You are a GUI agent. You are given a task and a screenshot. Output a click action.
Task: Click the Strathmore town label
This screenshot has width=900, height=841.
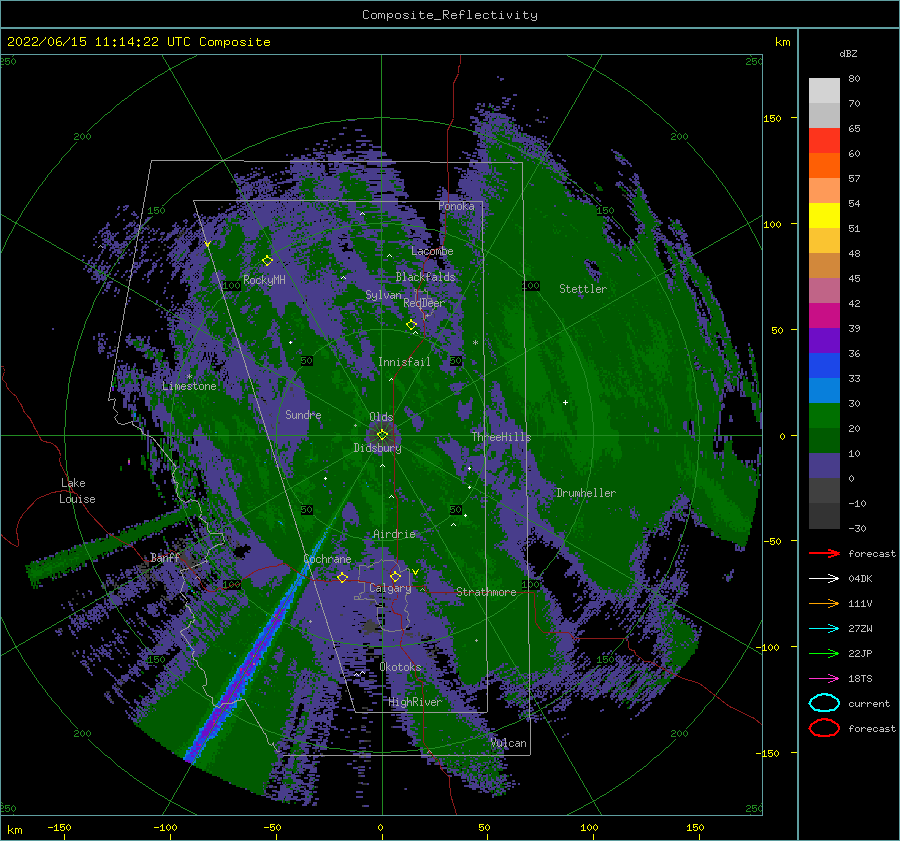click(x=486, y=592)
